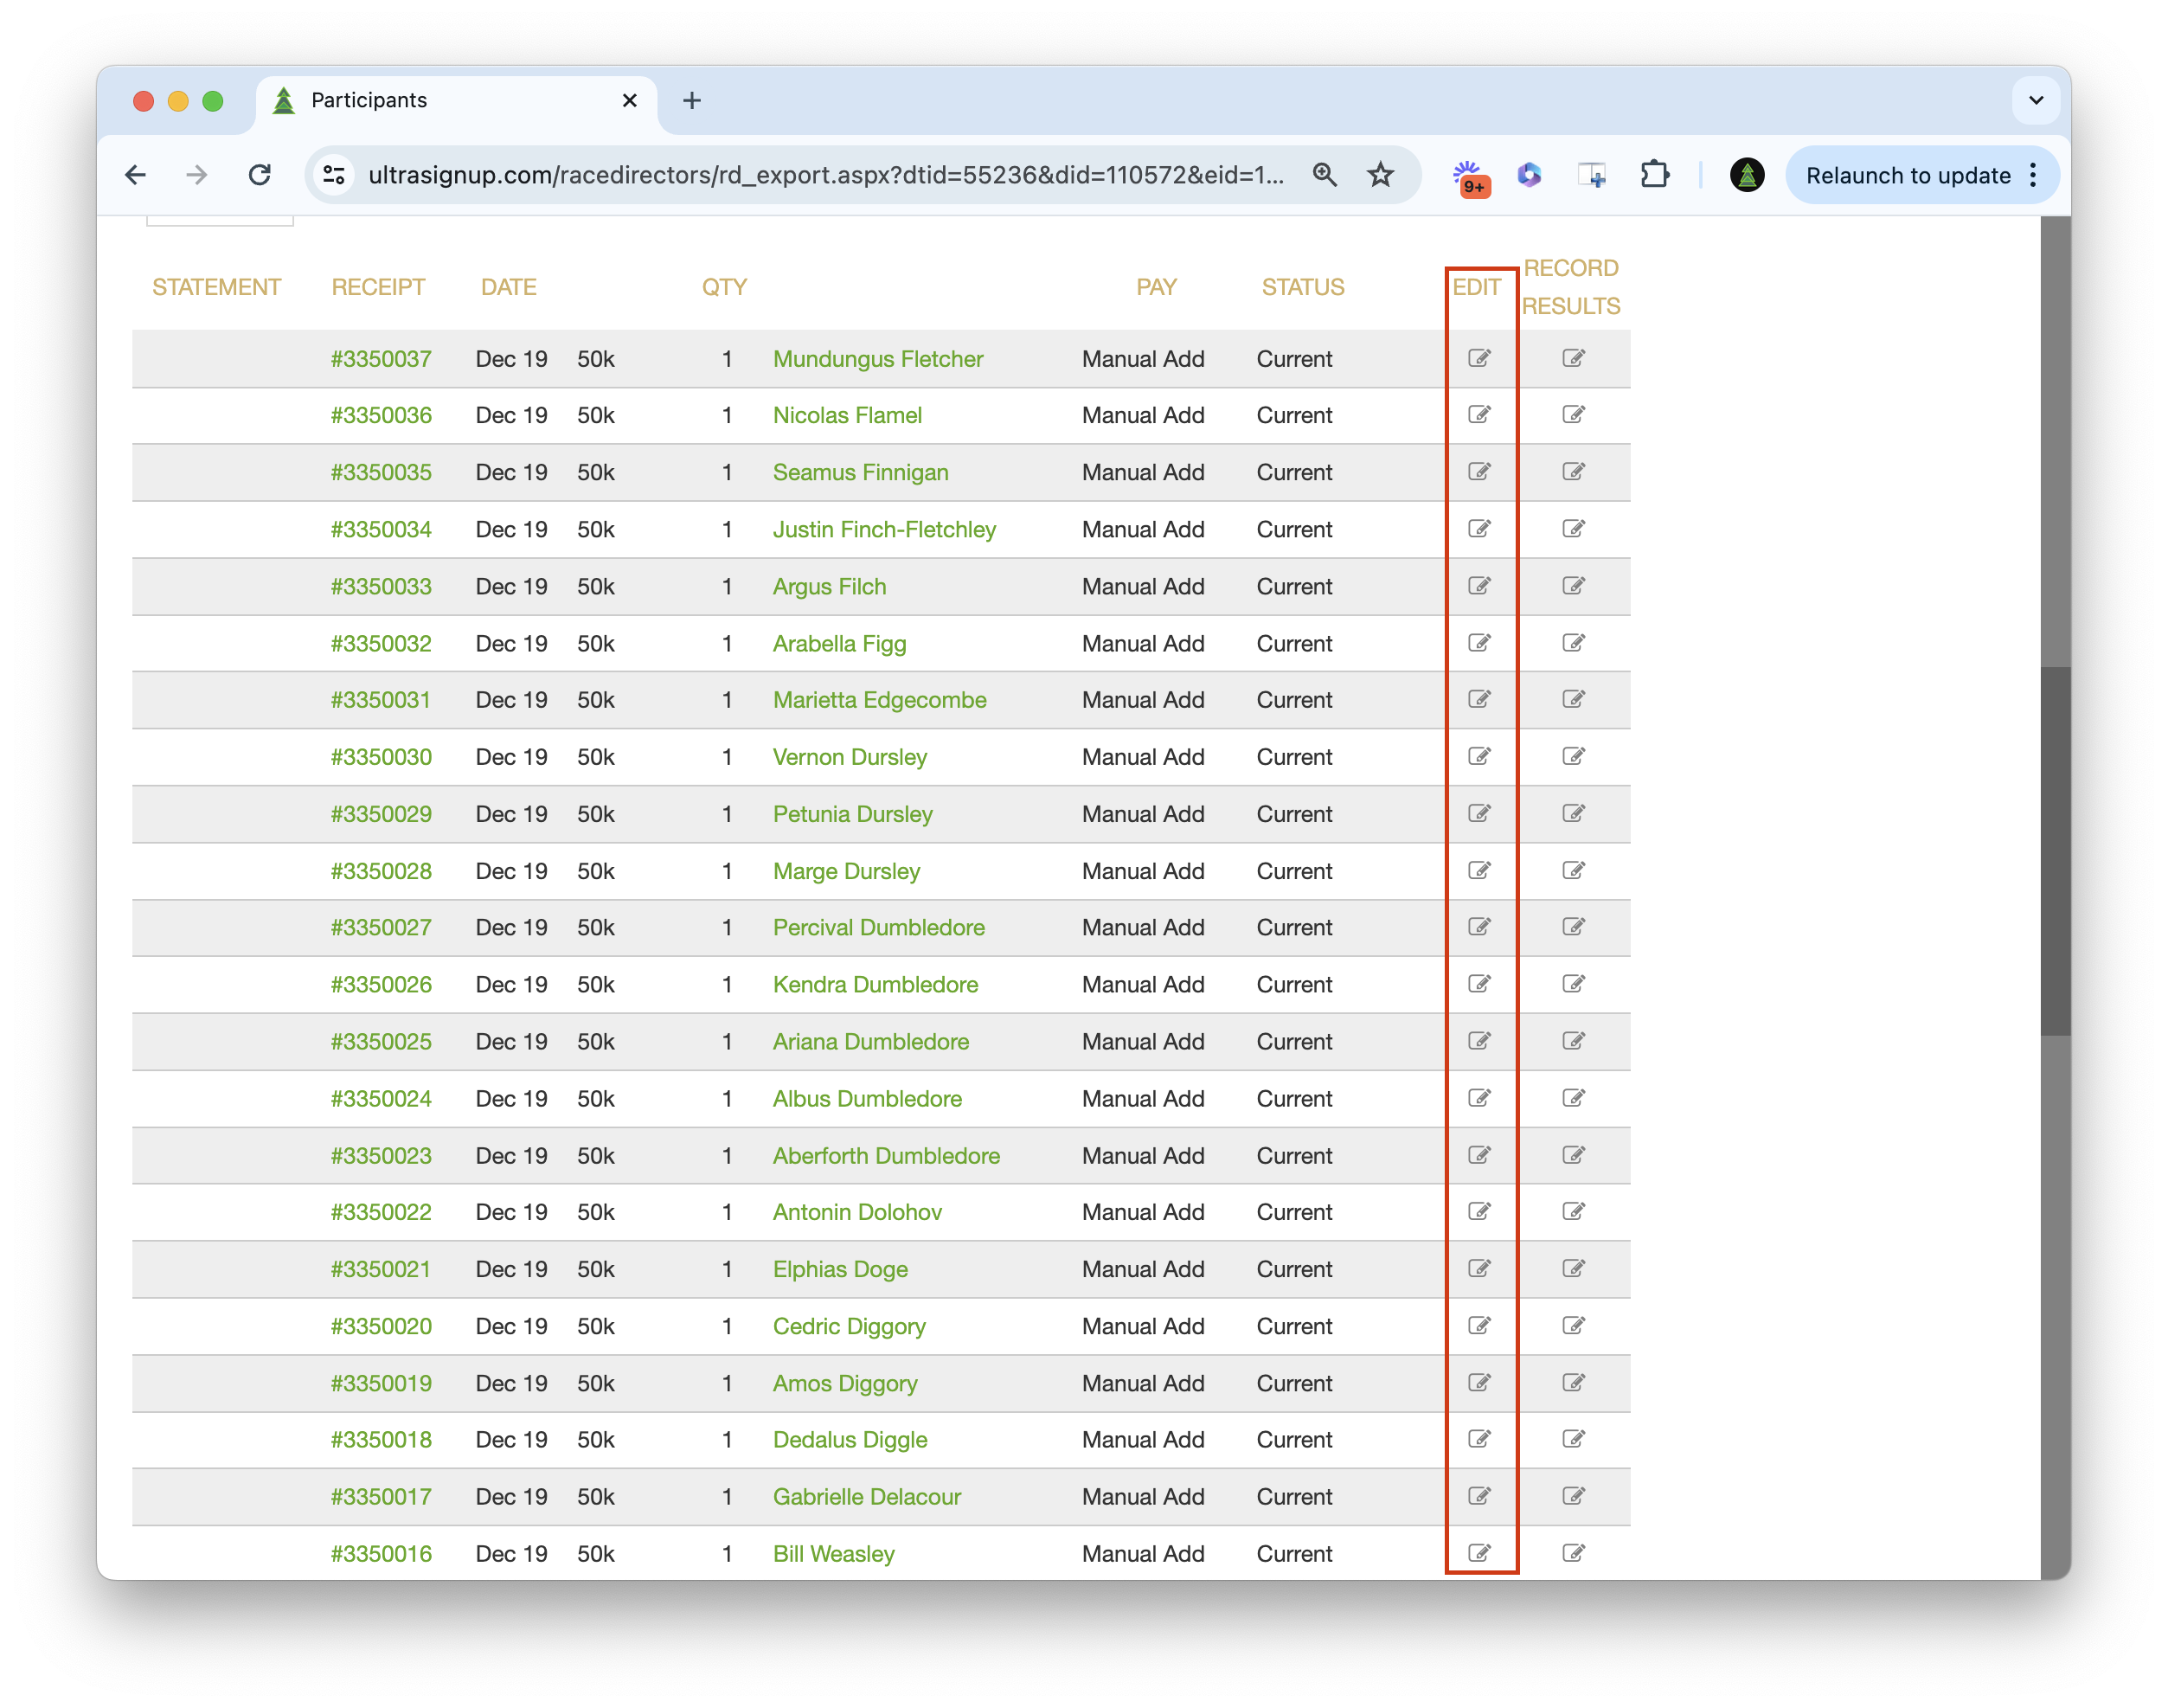This screenshot has height=1708, width=2168.
Task: Open Chrome three-dot menu
Action: coord(2033,175)
